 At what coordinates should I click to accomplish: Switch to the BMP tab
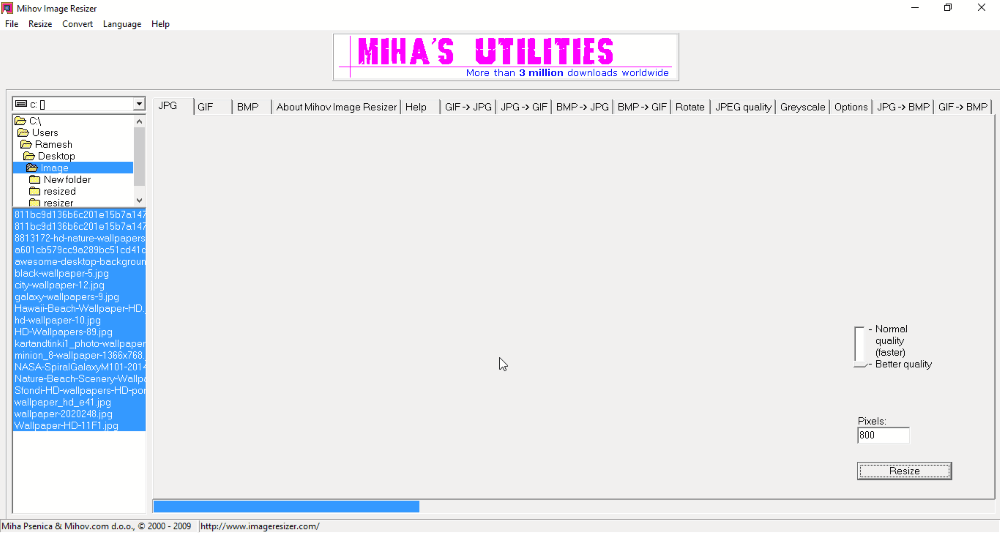[252, 107]
